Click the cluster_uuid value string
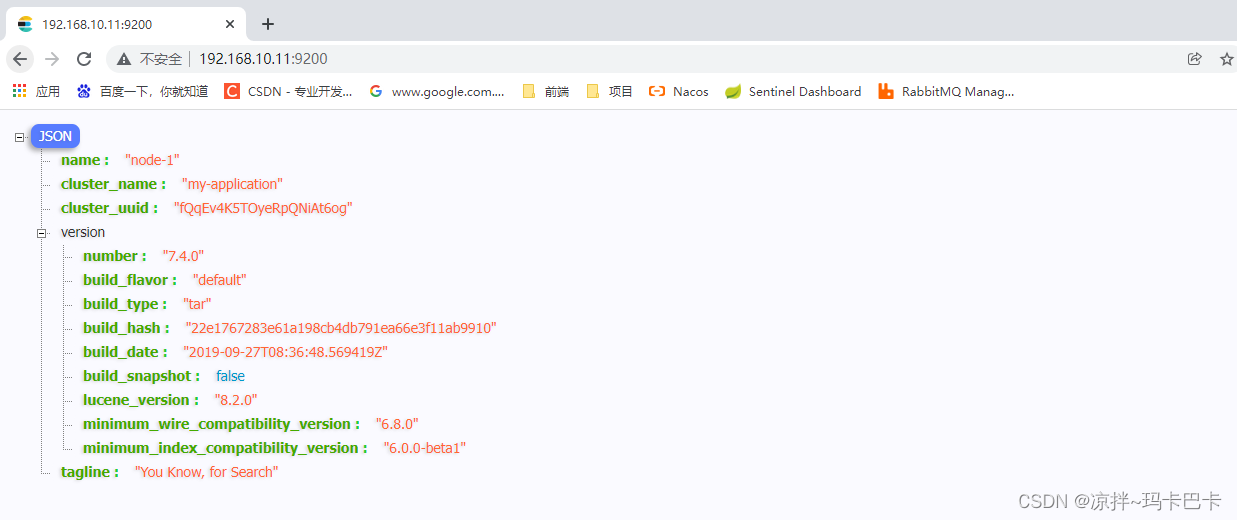 pos(263,208)
